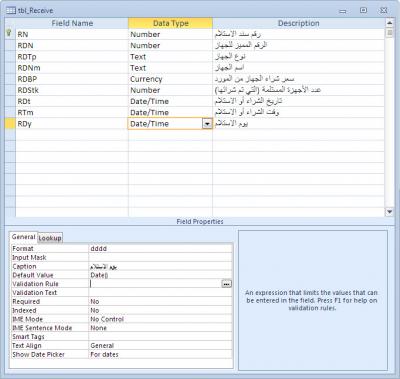The image size is (400, 379).
Task: Click the IME Sentence Mode value None
Action: click(x=160, y=328)
